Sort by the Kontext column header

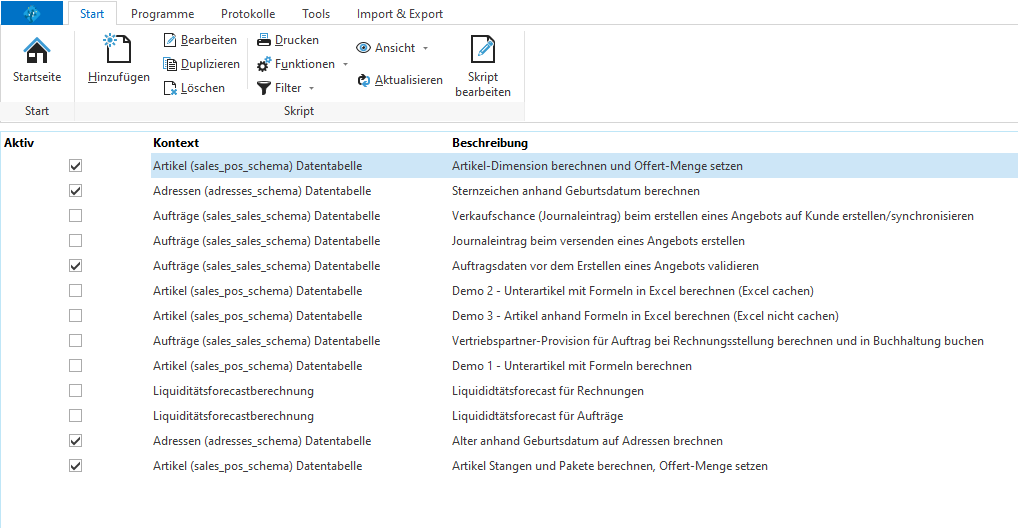tap(176, 143)
